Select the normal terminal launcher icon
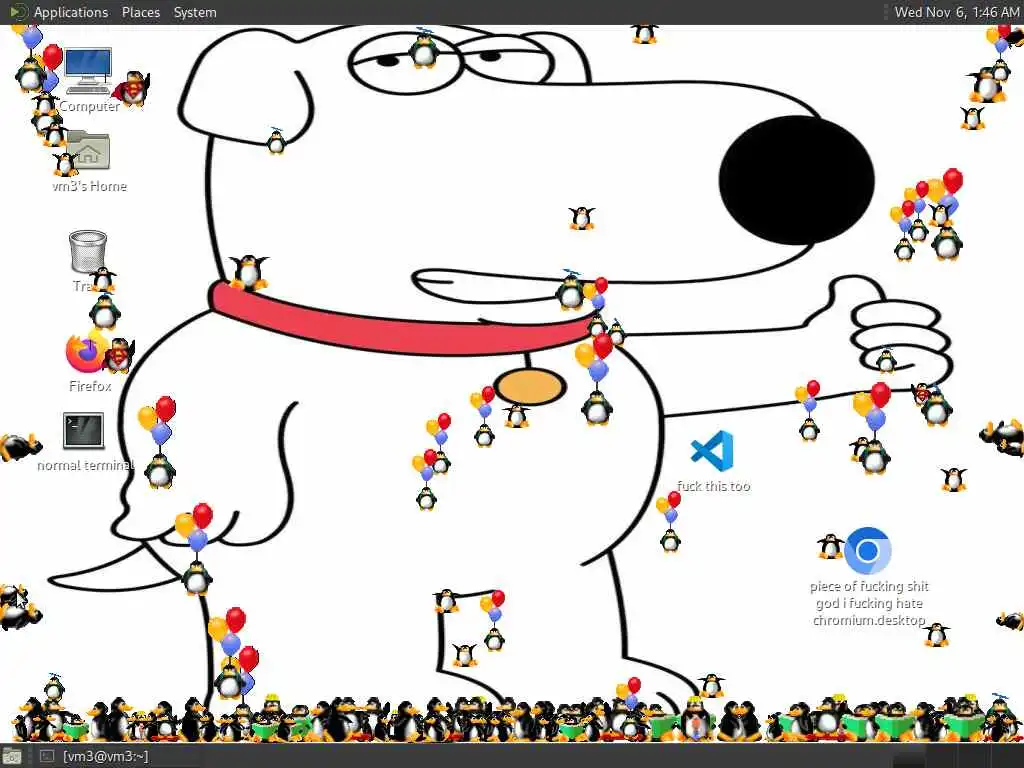Viewport: 1024px width, 768px height. click(83, 430)
